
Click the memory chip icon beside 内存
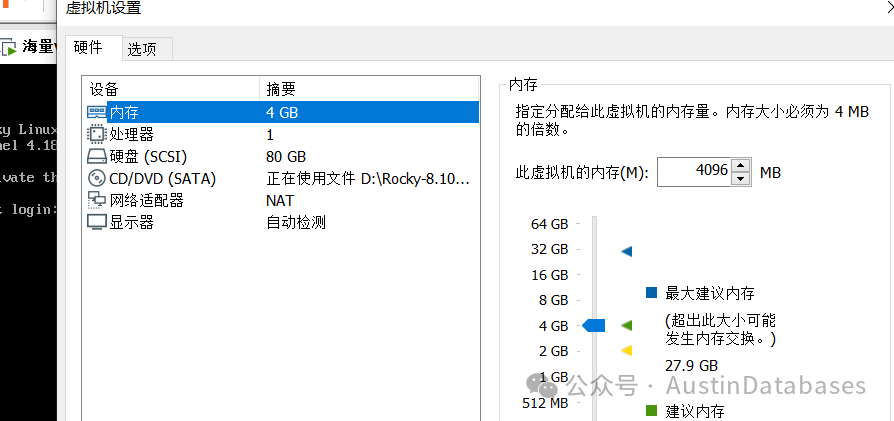point(96,112)
